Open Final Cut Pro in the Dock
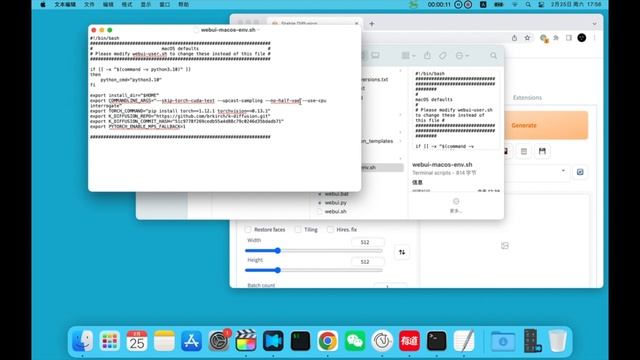 click(246, 341)
